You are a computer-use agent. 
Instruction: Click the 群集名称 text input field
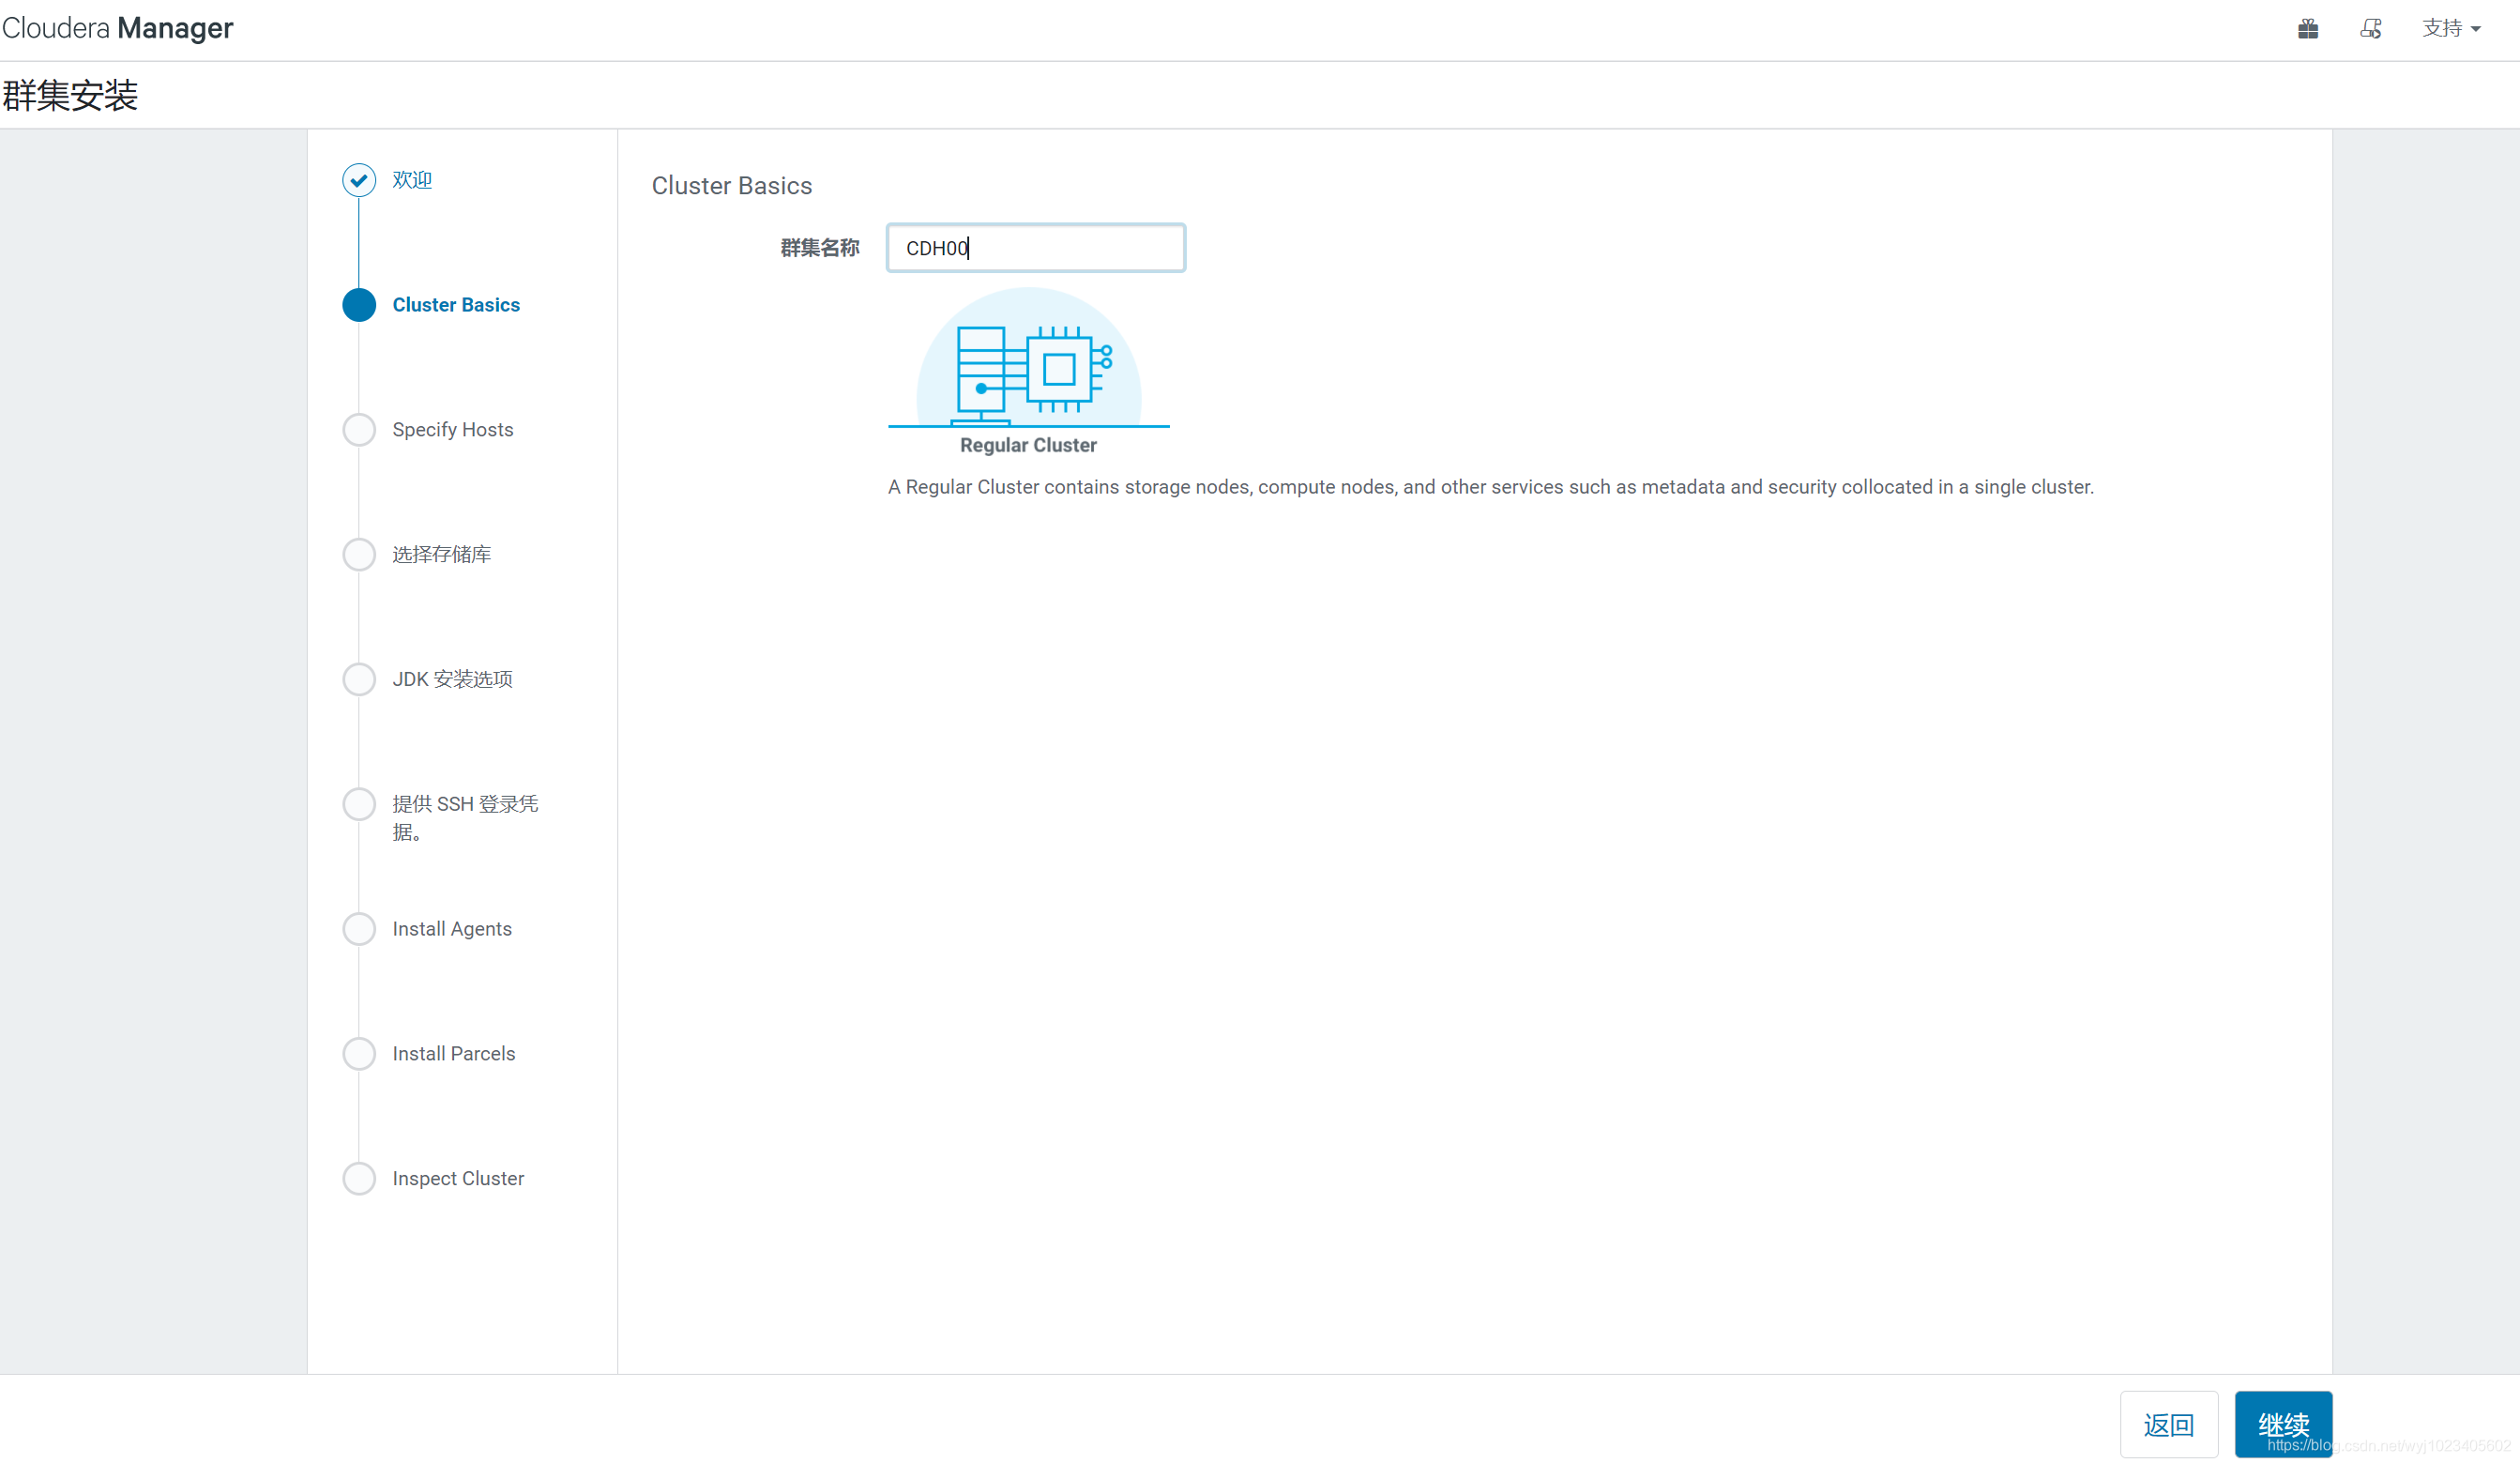click(x=1035, y=248)
